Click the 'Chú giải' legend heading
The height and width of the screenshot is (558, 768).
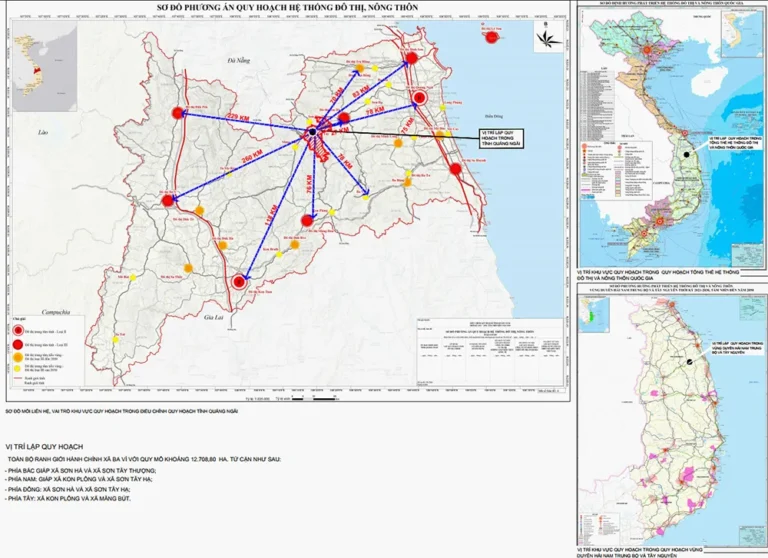tap(17, 318)
